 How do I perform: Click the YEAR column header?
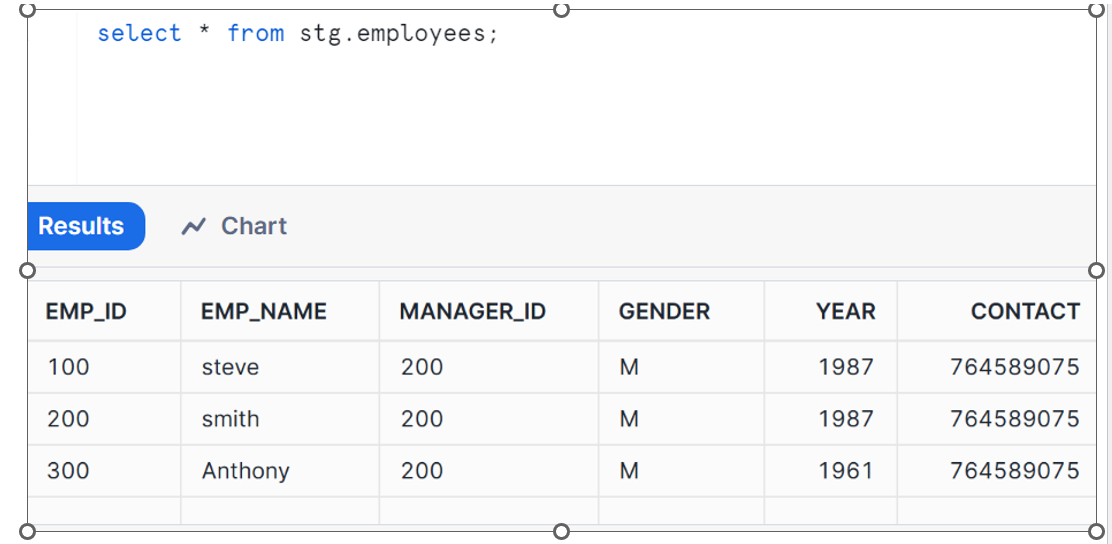tap(845, 311)
